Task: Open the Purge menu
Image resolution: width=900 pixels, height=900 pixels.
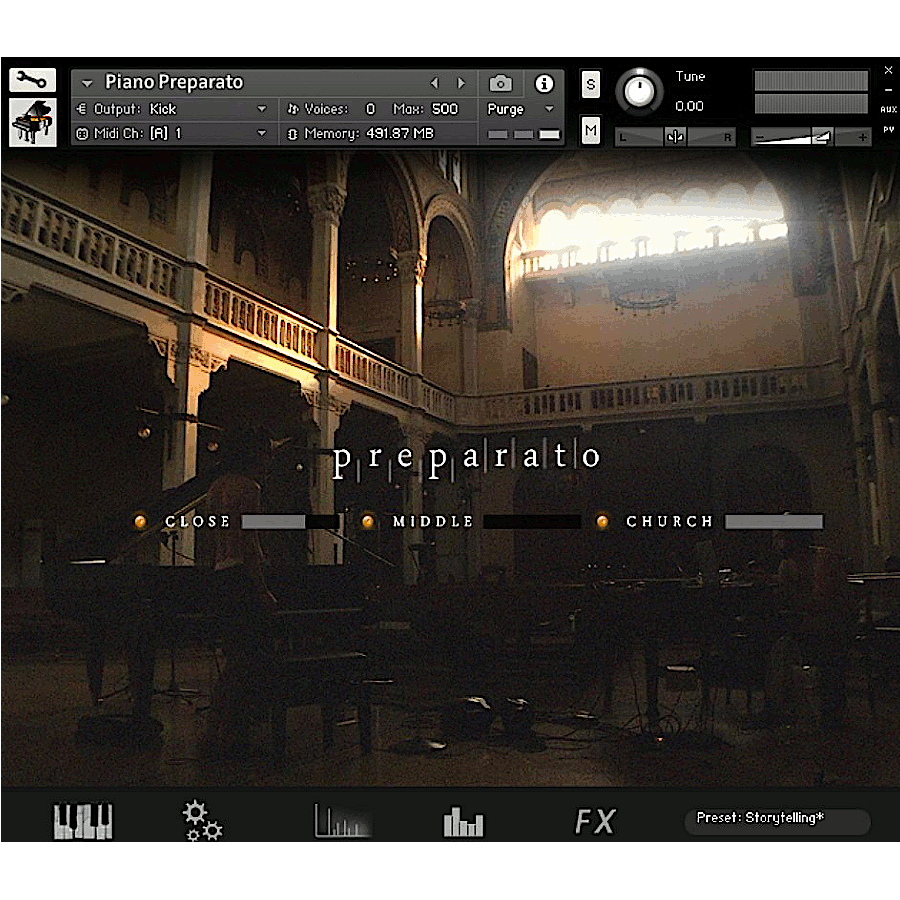Action: (x=520, y=109)
